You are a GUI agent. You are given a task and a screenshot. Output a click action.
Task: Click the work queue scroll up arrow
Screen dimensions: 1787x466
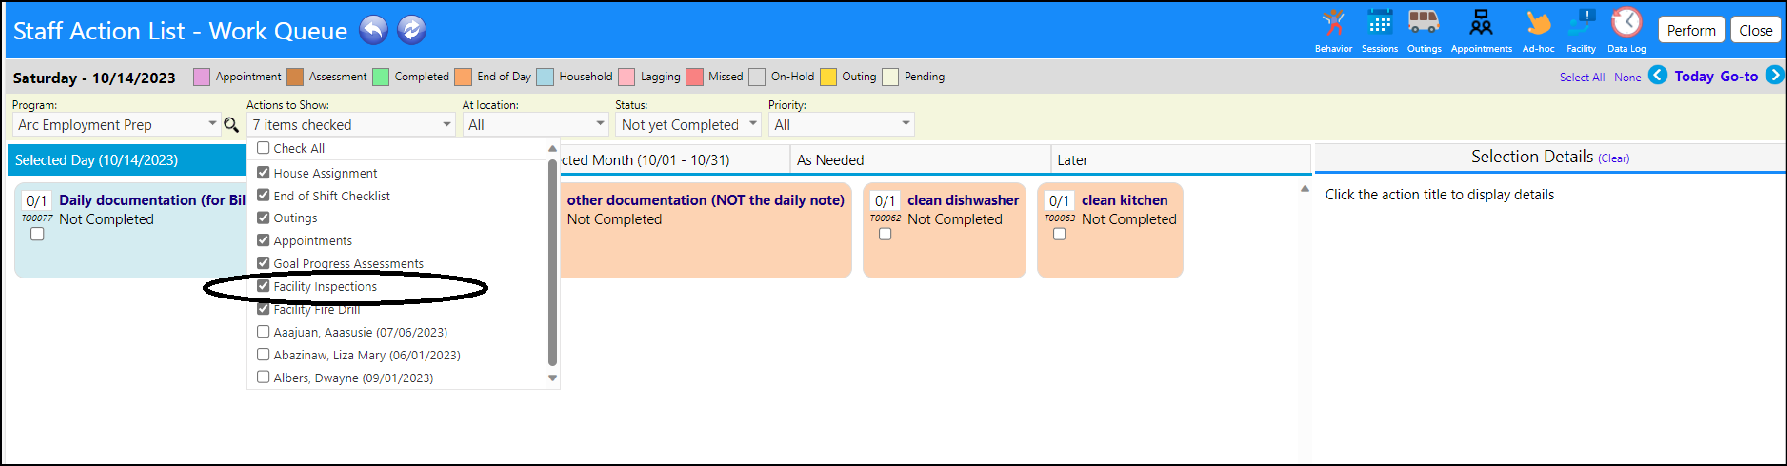1304,189
